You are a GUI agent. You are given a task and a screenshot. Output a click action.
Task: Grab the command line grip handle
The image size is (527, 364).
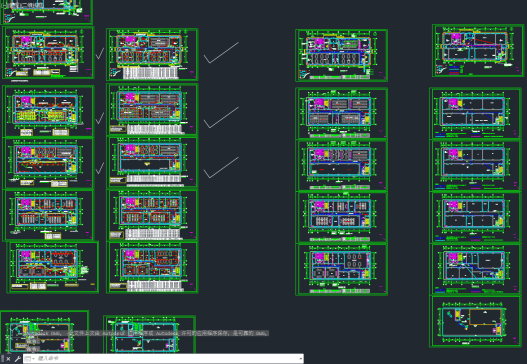pyautogui.click(x=2, y=359)
